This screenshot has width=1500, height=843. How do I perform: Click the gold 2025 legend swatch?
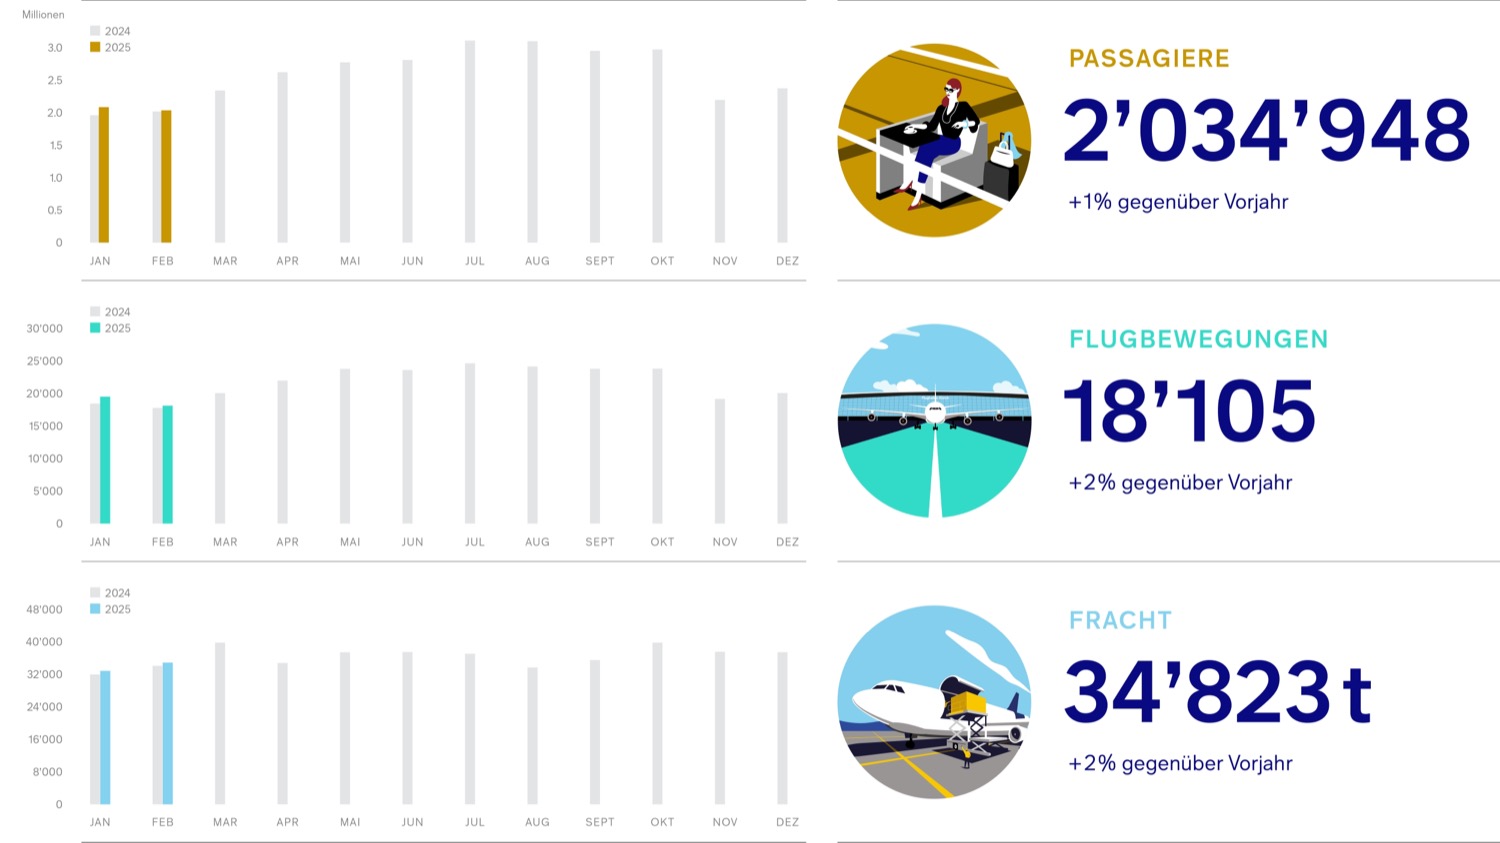(x=95, y=47)
